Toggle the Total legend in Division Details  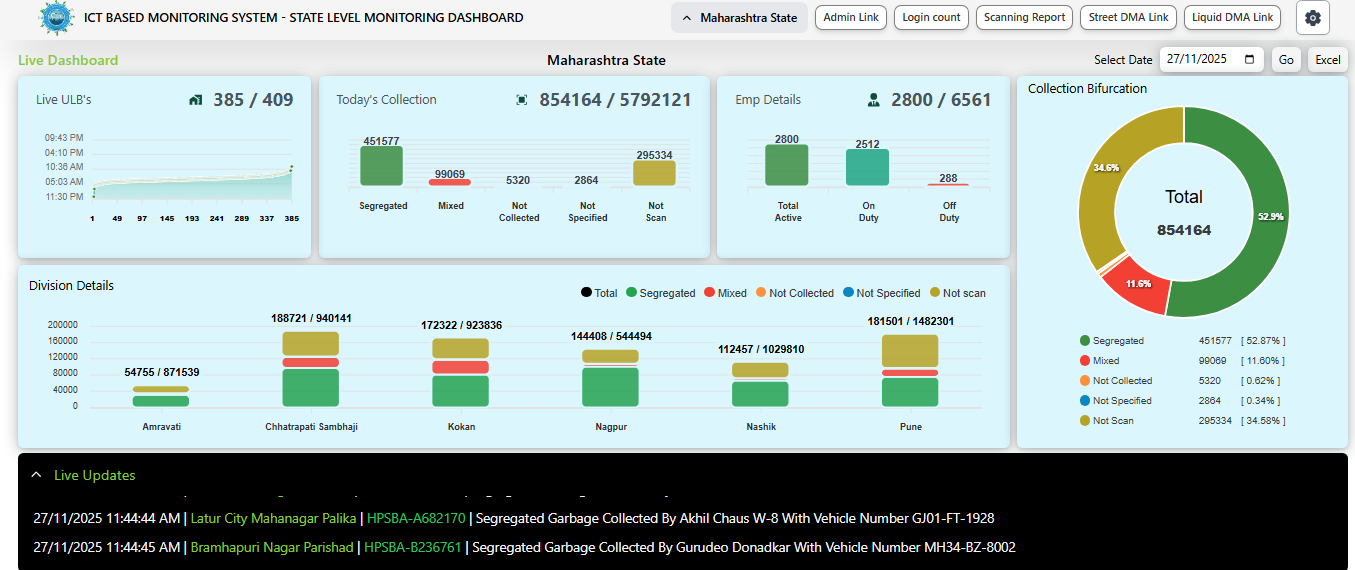(599, 293)
